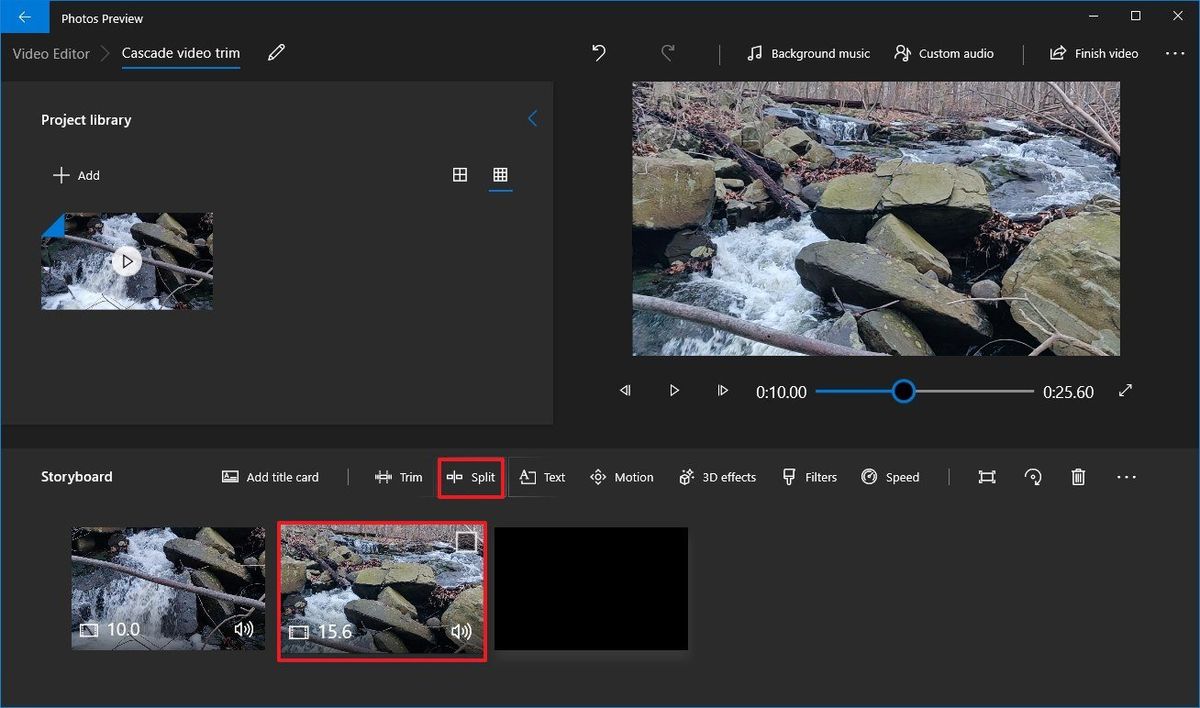Add Background music to the project

click(807, 53)
